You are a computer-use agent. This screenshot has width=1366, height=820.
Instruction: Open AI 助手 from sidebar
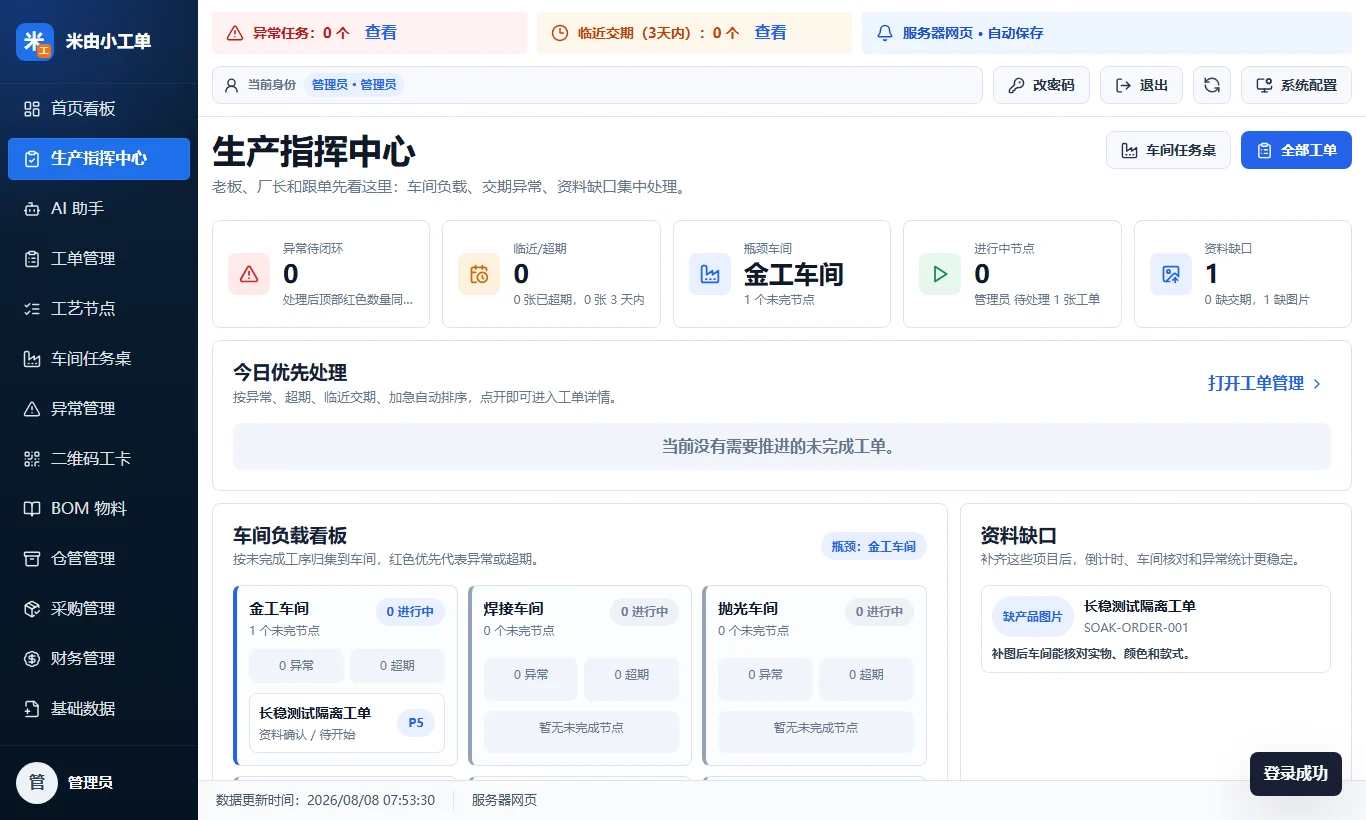pos(99,209)
